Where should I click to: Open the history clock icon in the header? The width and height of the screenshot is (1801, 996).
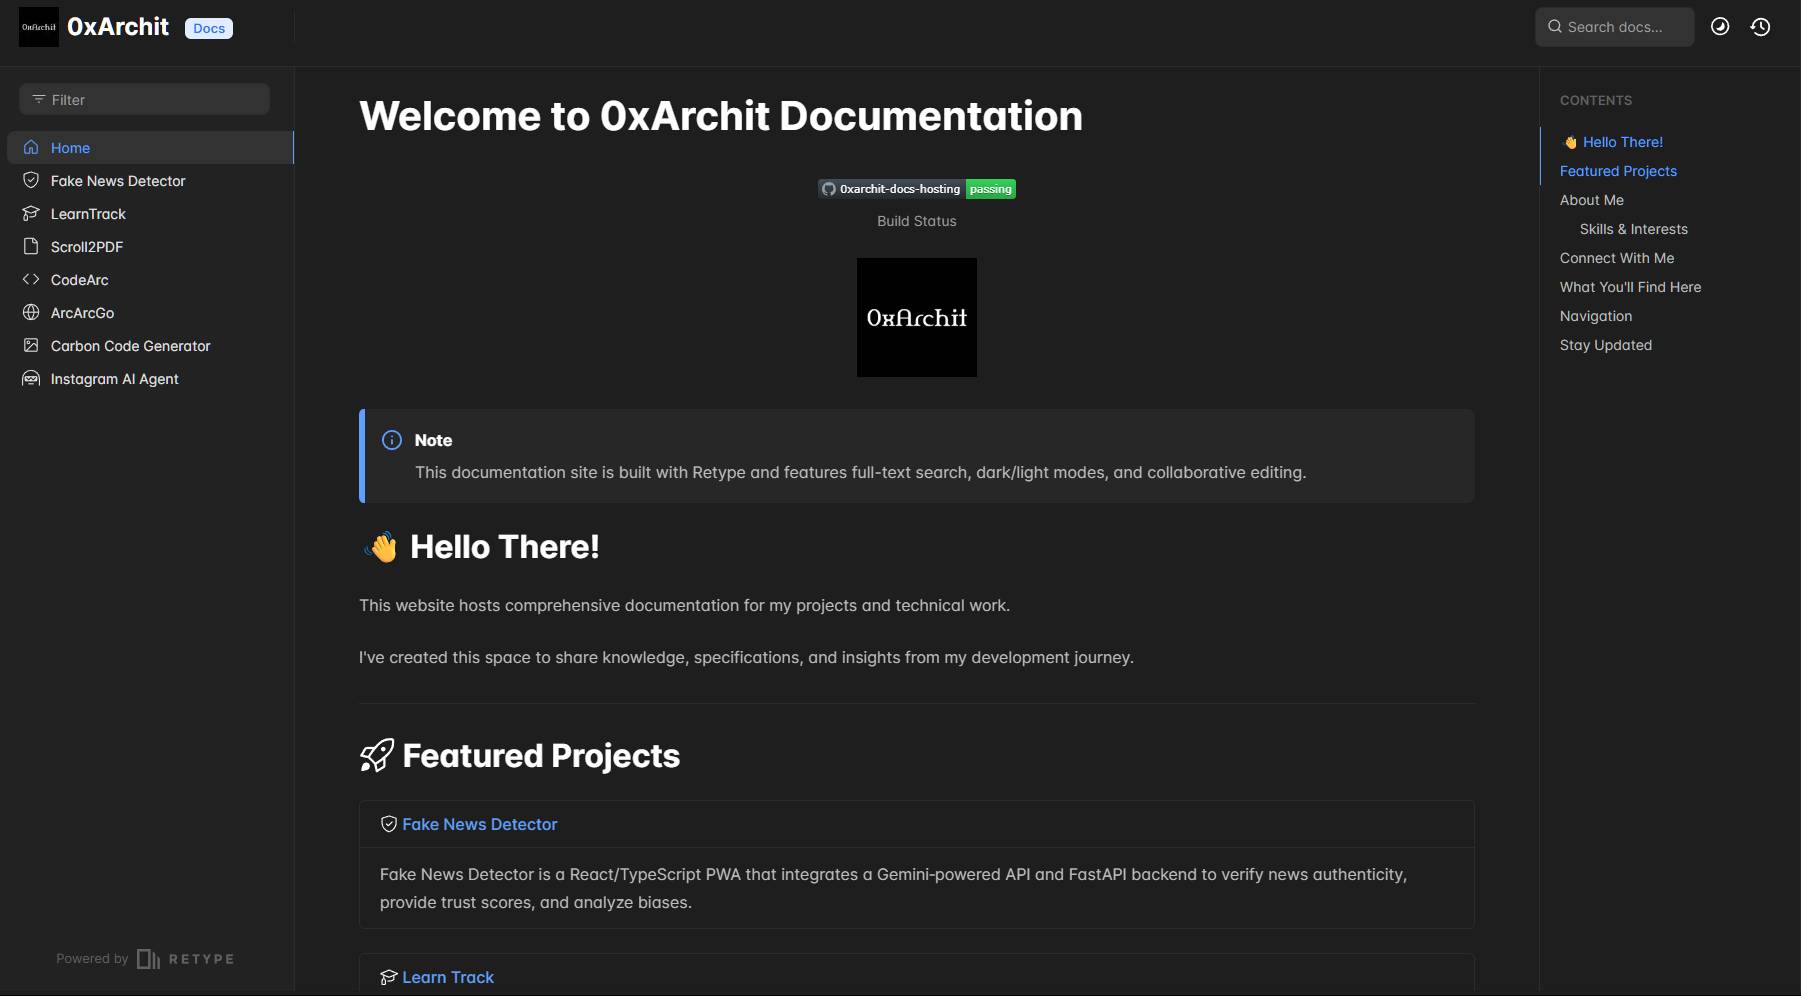click(x=1761, y=27)
